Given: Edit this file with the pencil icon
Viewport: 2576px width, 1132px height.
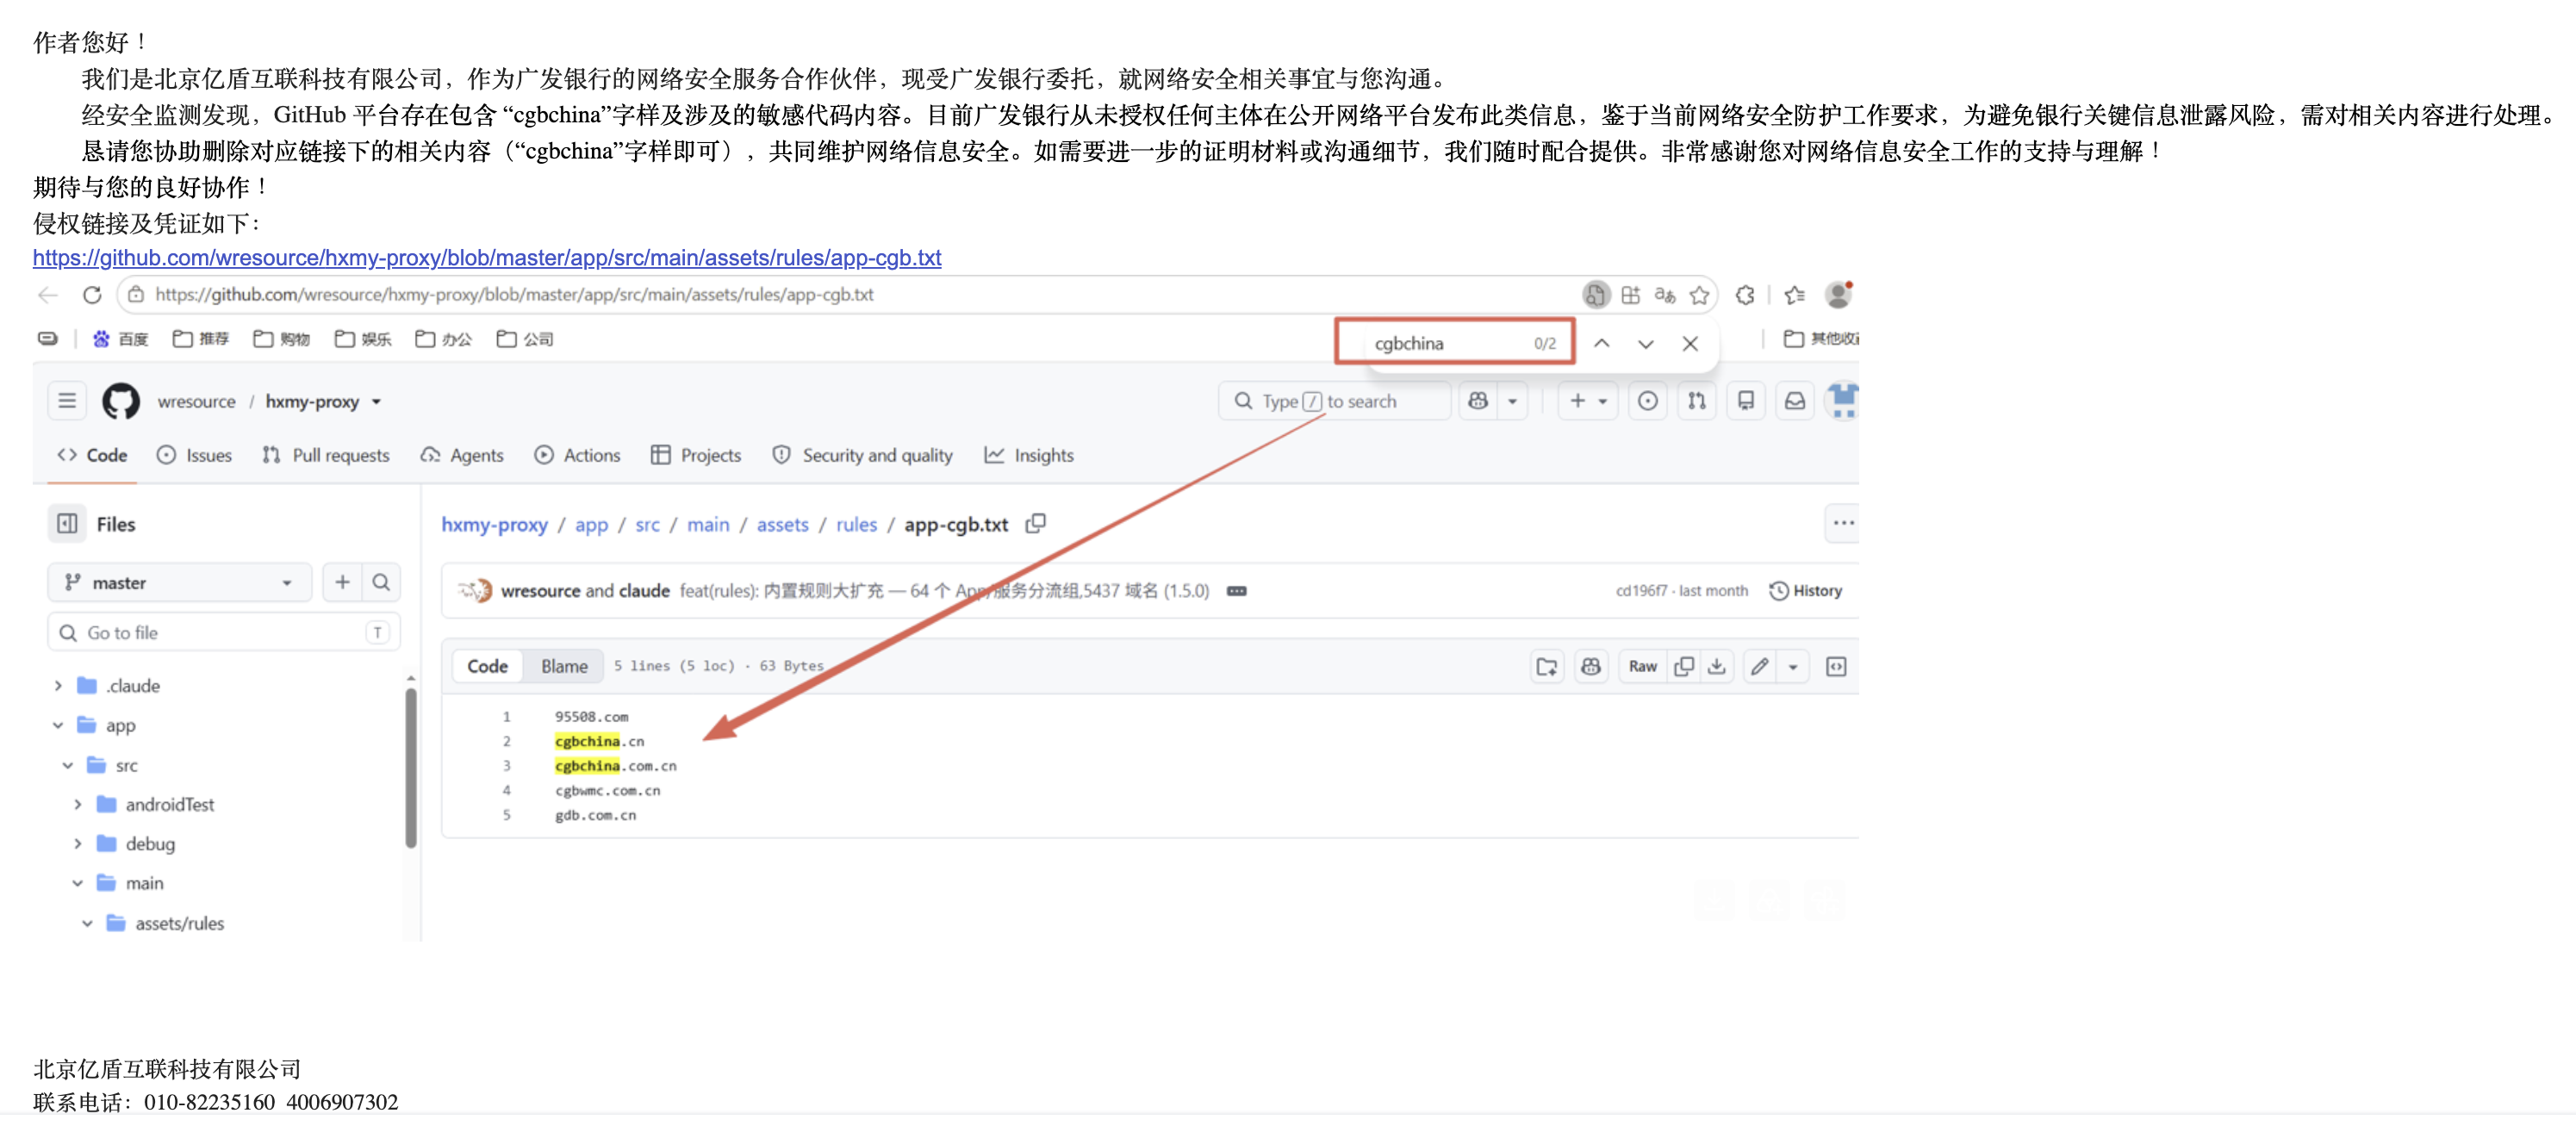Looking at the screenshot, I should tap(1760, 666).
